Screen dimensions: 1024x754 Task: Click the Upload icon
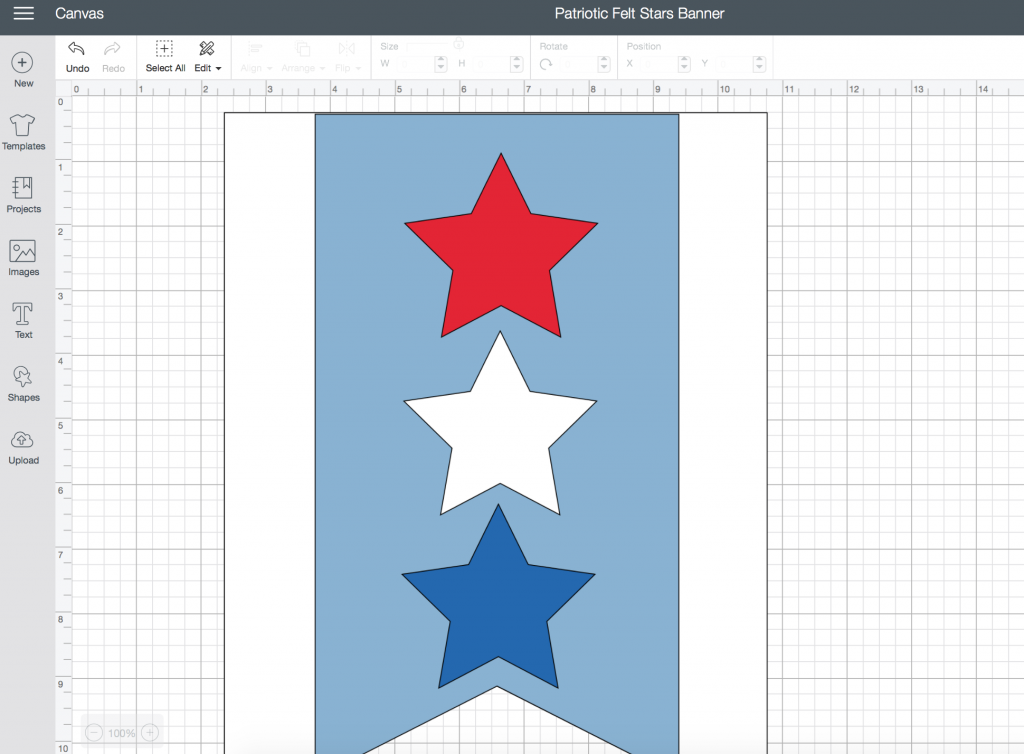[x=23, y=439]
